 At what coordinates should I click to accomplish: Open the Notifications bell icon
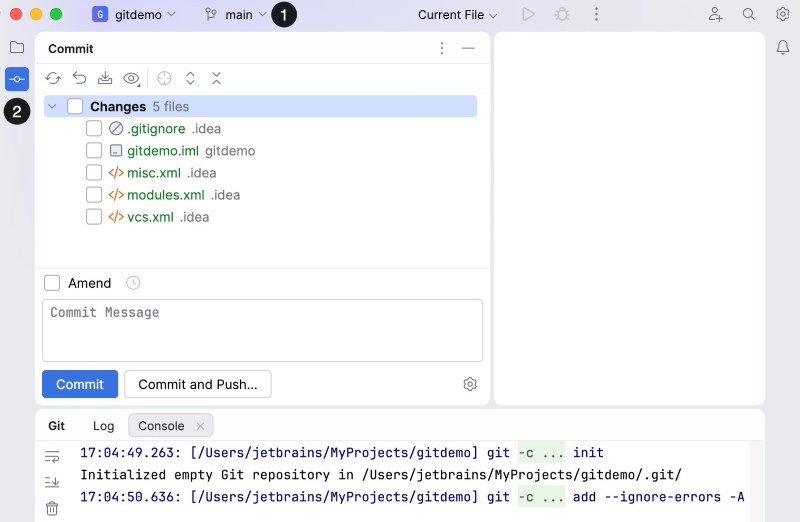[x=783, y=47]
